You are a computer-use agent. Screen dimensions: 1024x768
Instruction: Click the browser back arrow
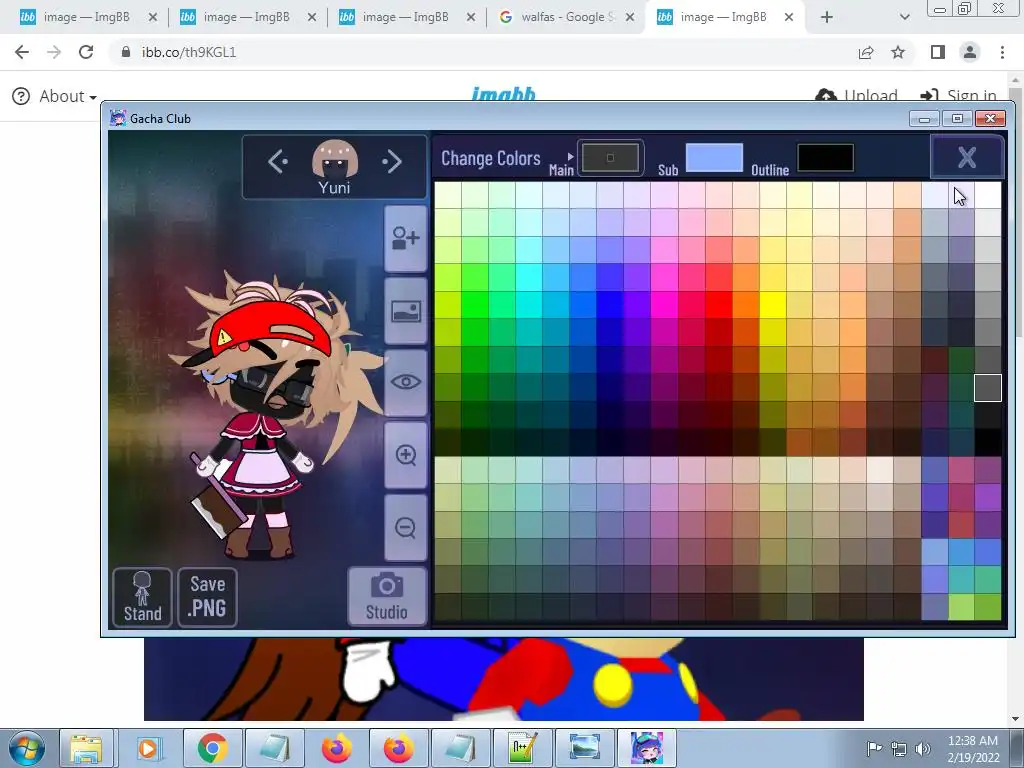[x=22, y=52]
